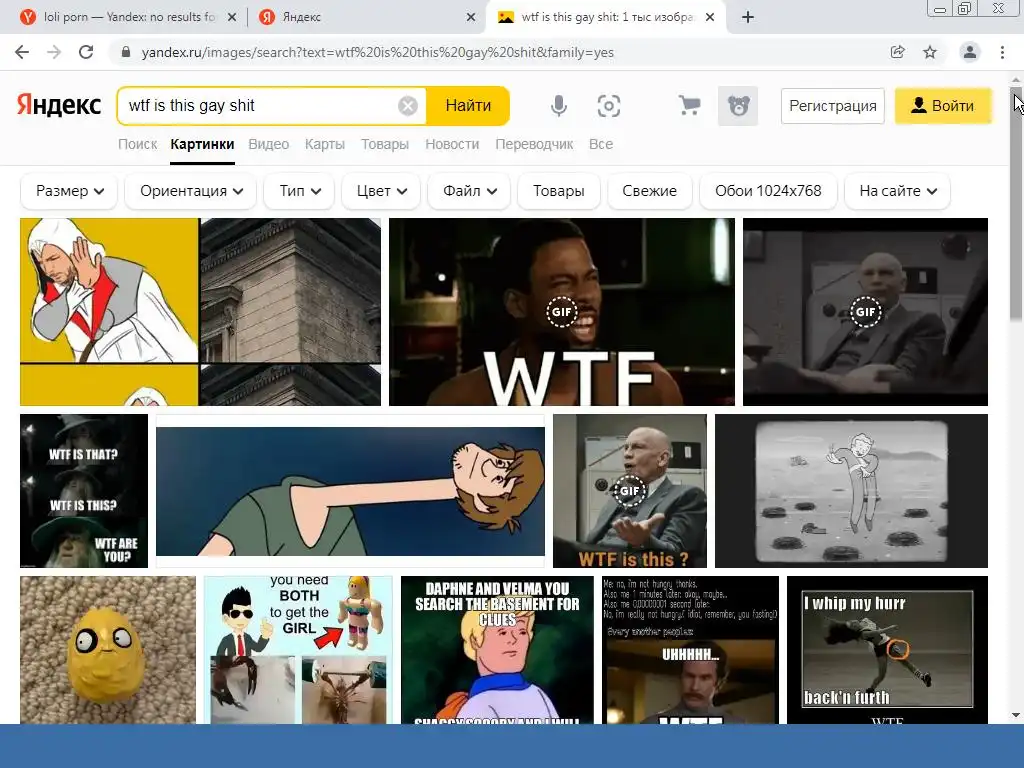
Task: Open the 'you need BOTH' meme thumbnail
Action: [x=298, y=650]
